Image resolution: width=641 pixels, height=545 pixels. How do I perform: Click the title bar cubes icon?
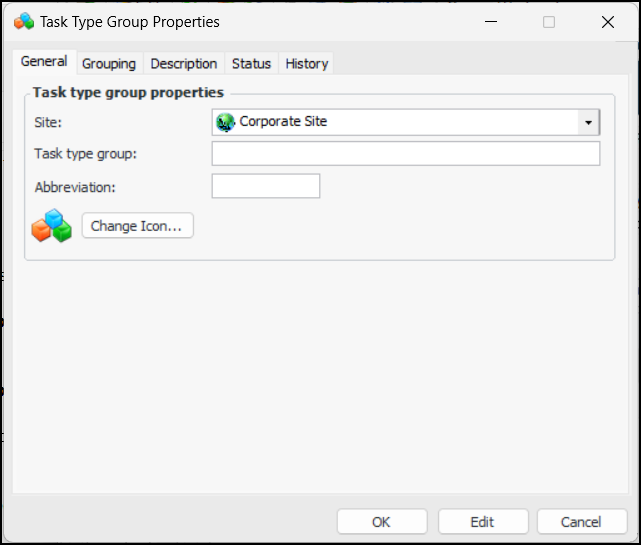(24, 21)
